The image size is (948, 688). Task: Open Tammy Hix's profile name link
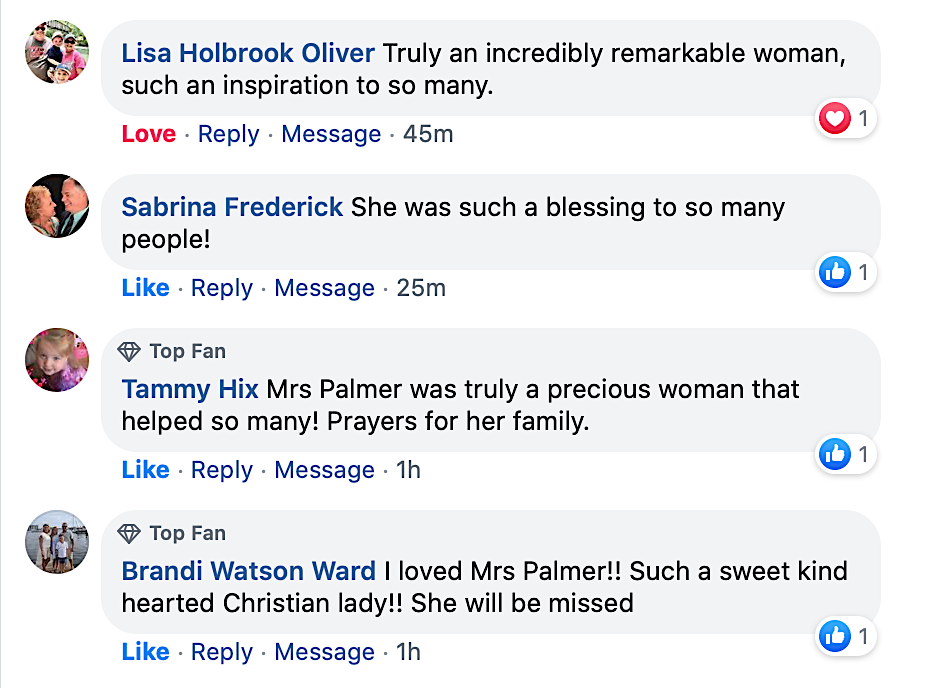point(190,389)
